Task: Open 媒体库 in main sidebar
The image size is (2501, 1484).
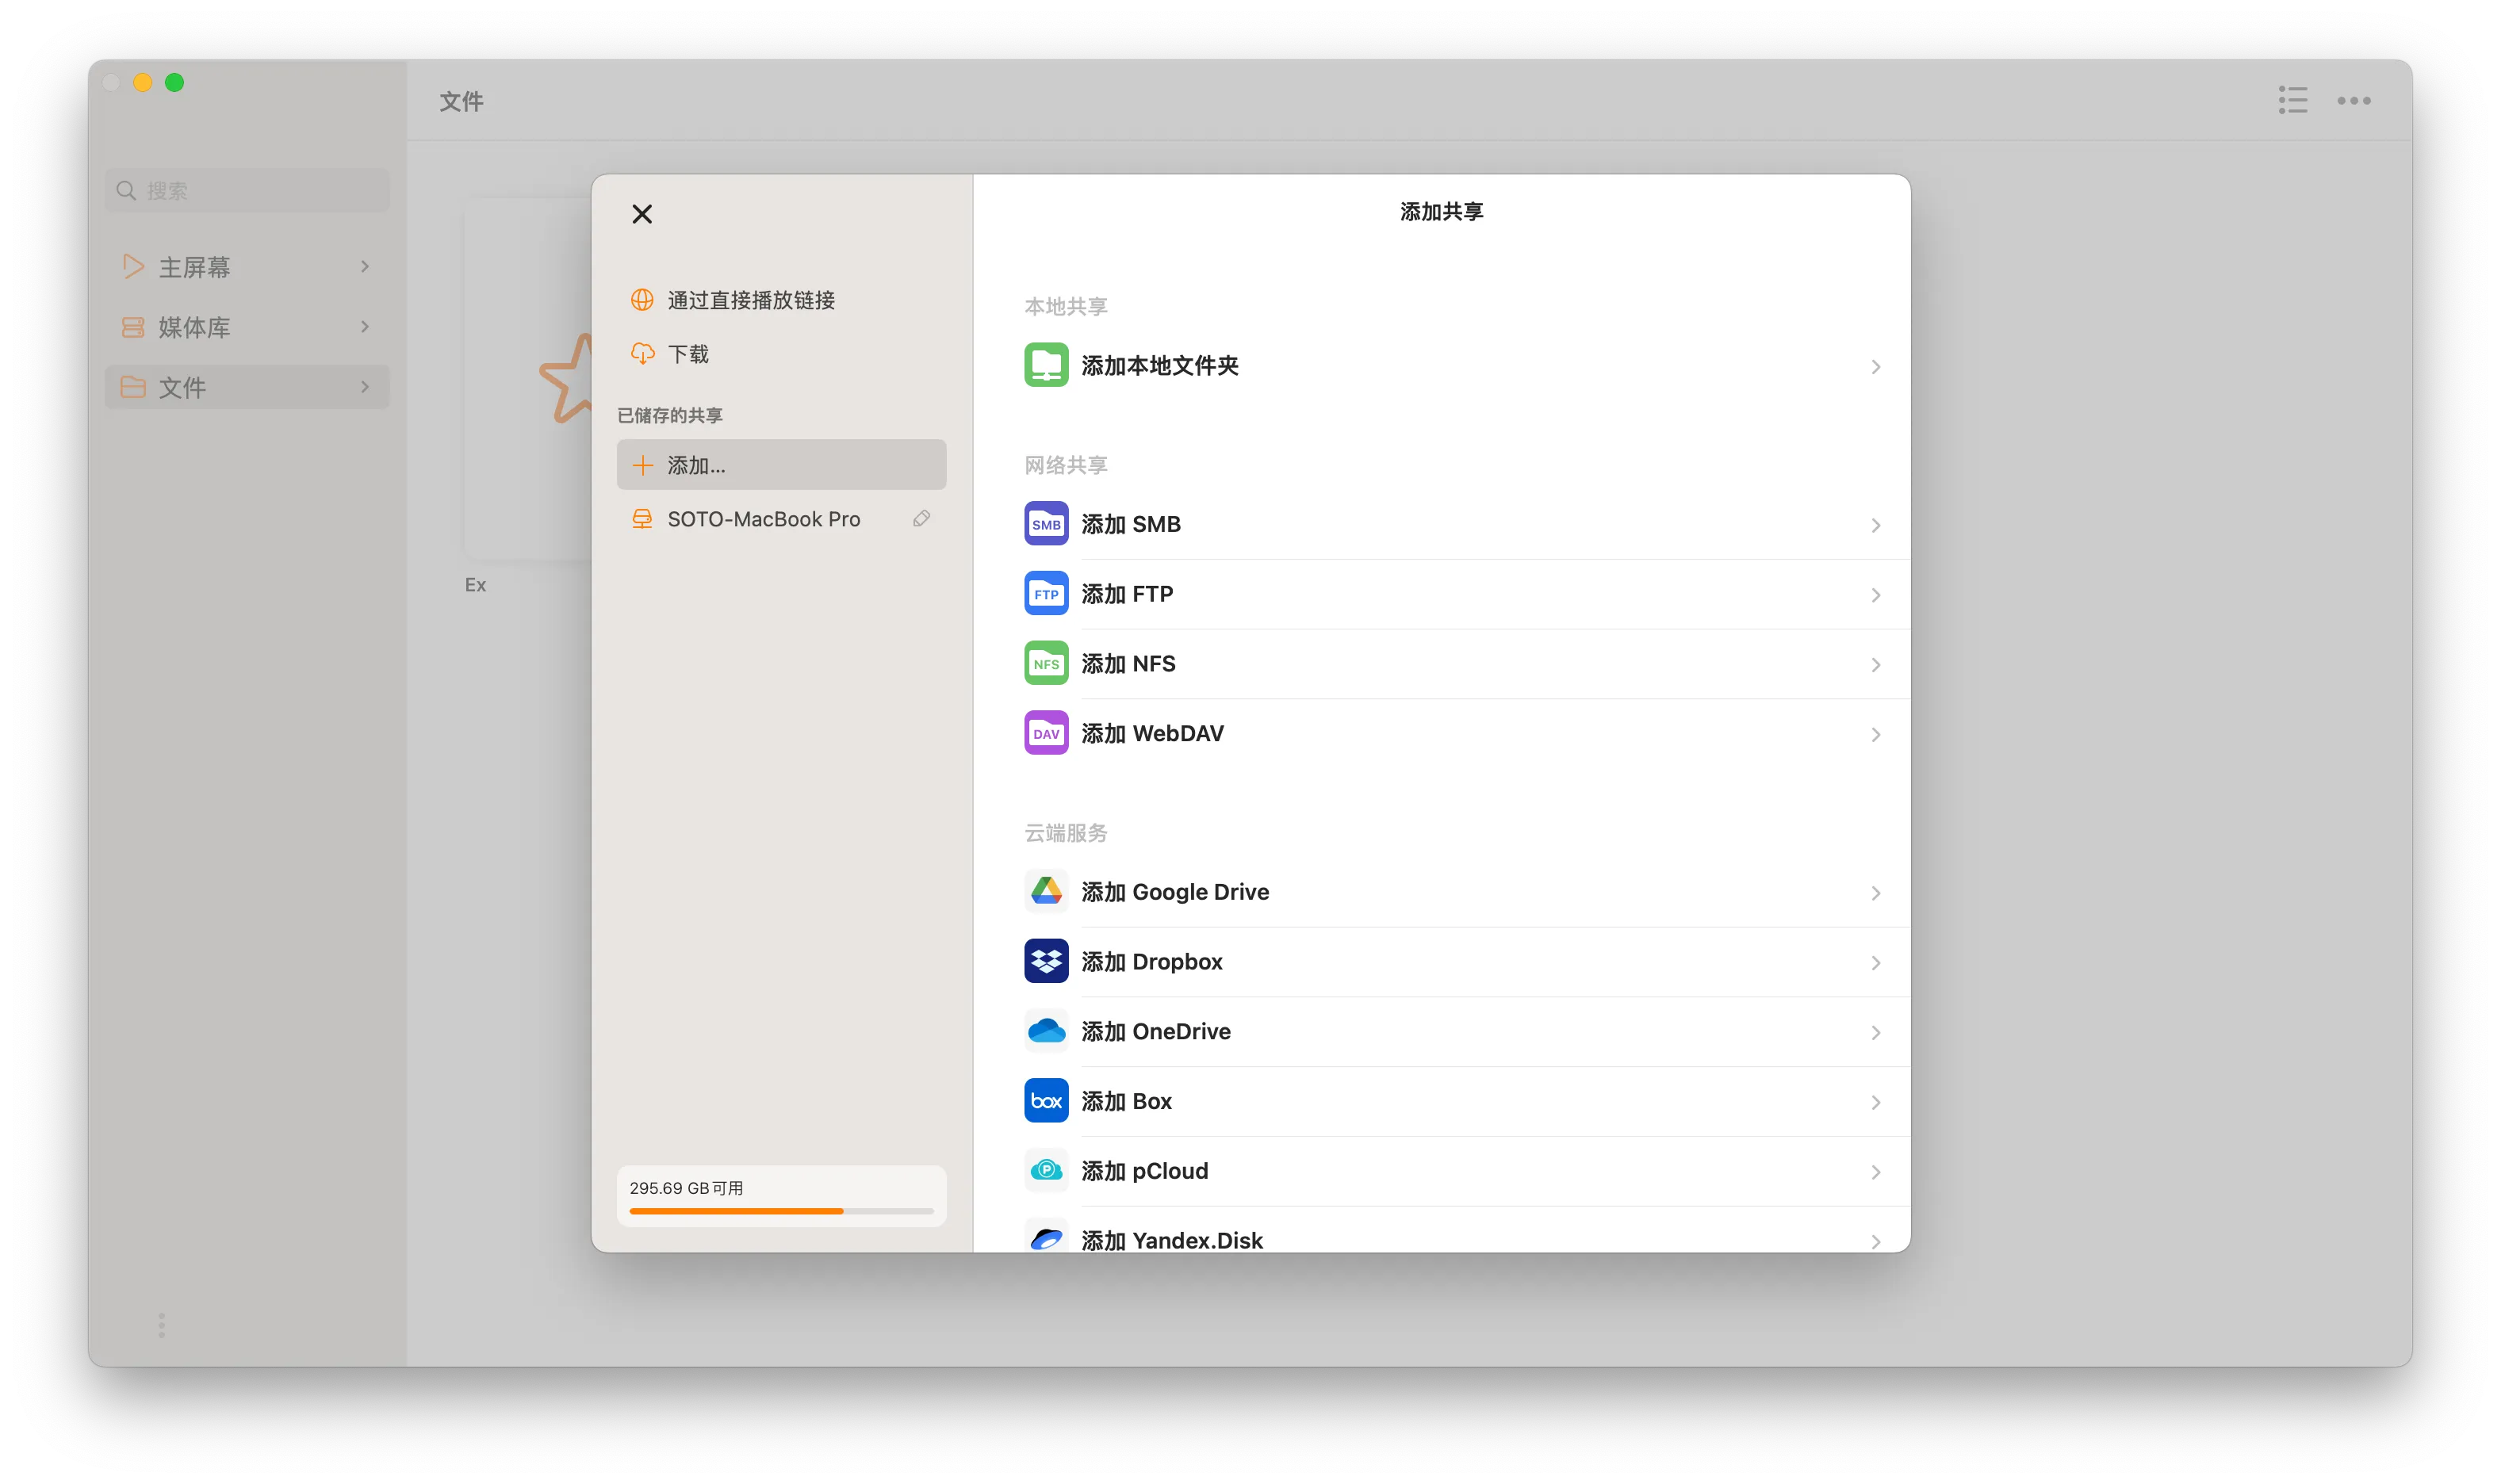Action: [247, 327]
